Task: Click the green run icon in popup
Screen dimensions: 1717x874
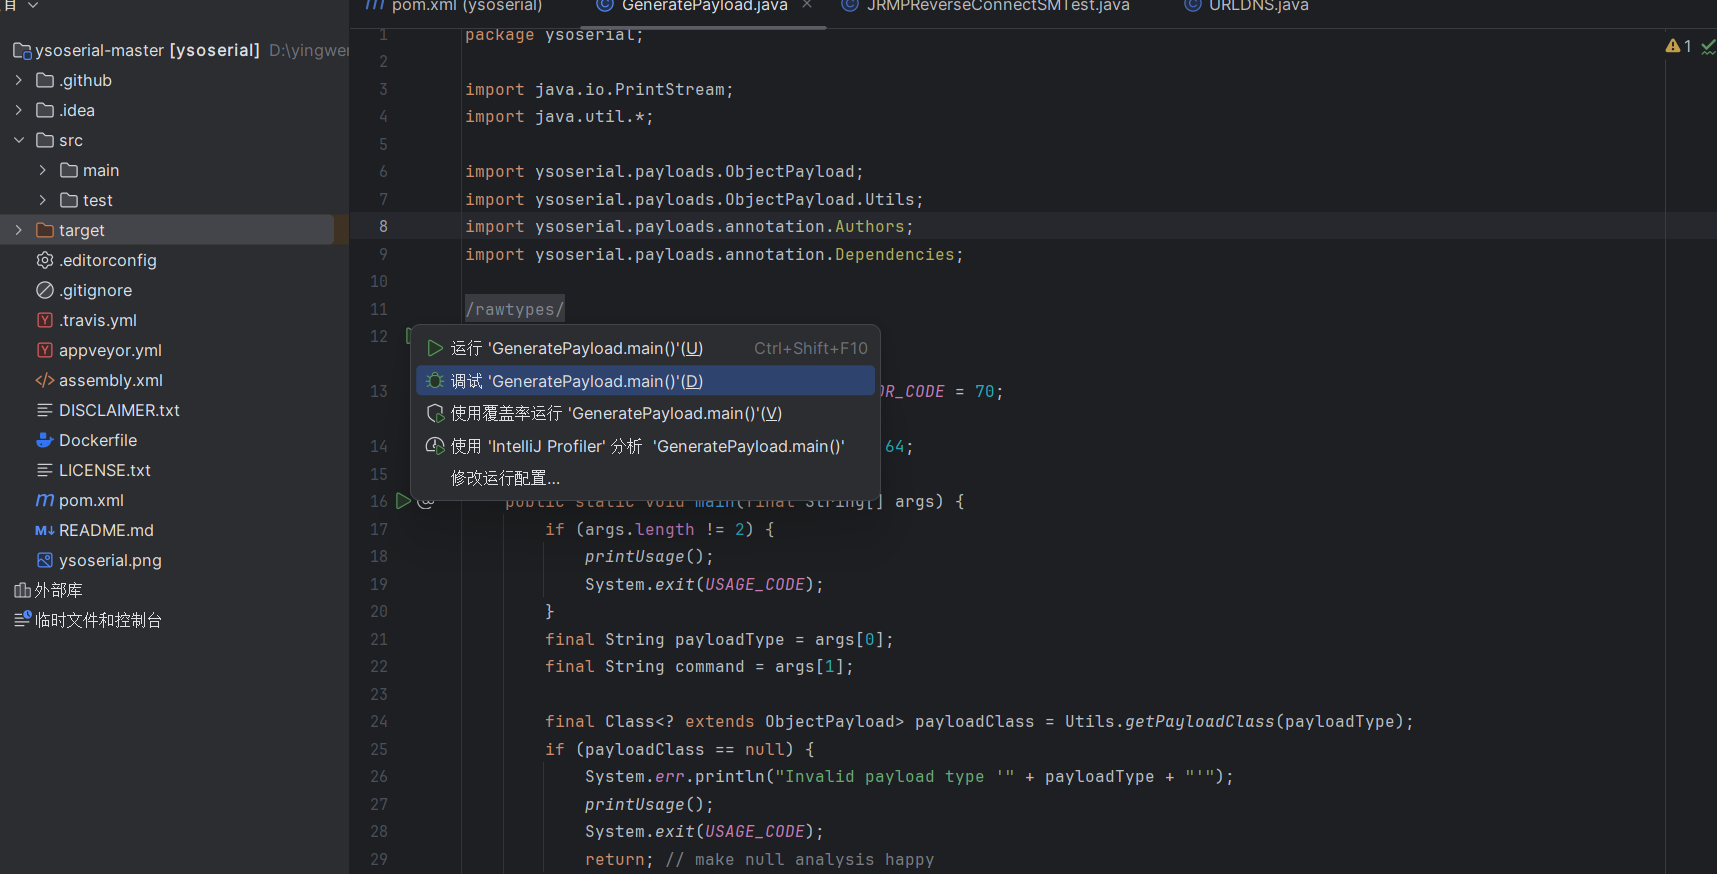Action: coord(435,348)
